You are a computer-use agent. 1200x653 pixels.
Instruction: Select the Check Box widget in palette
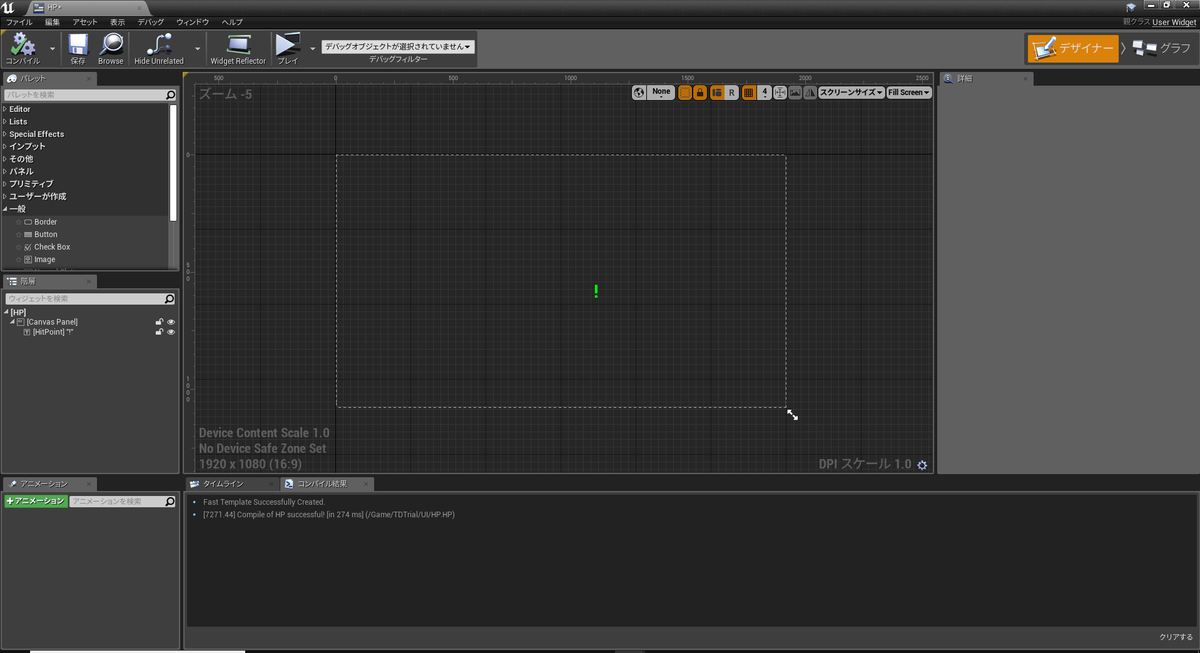click(x=51, y=247)
